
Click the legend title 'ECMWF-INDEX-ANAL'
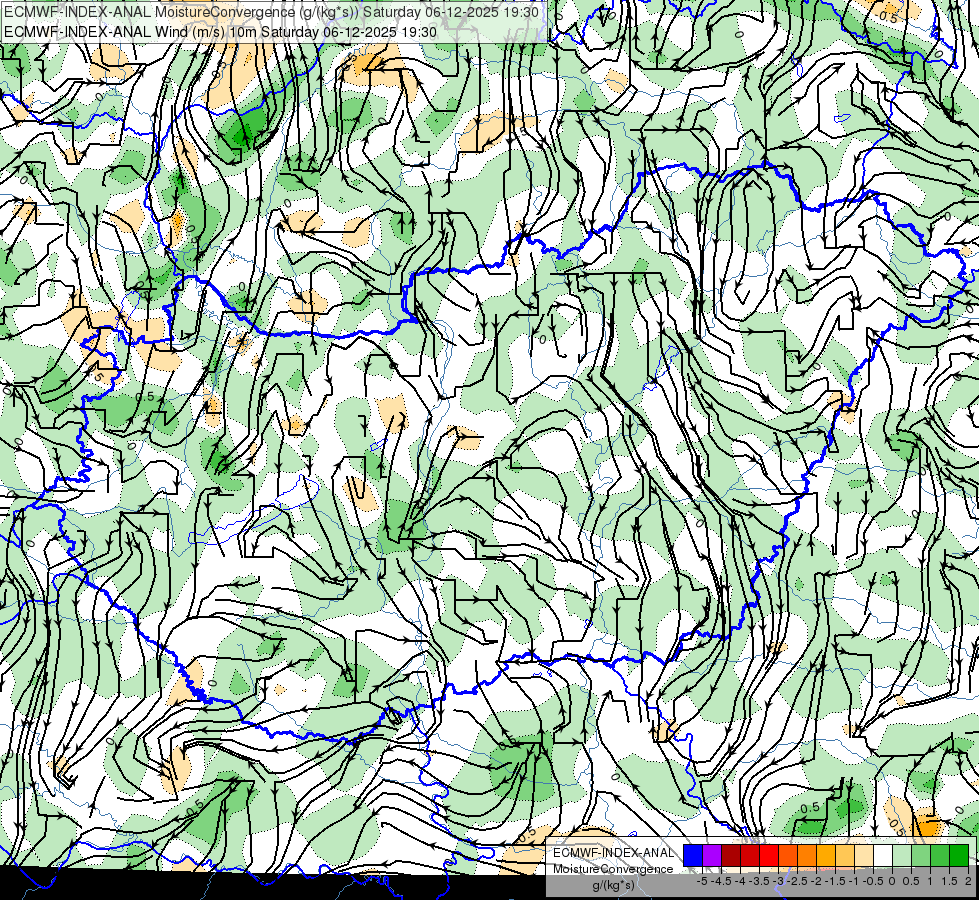point(613,853)
